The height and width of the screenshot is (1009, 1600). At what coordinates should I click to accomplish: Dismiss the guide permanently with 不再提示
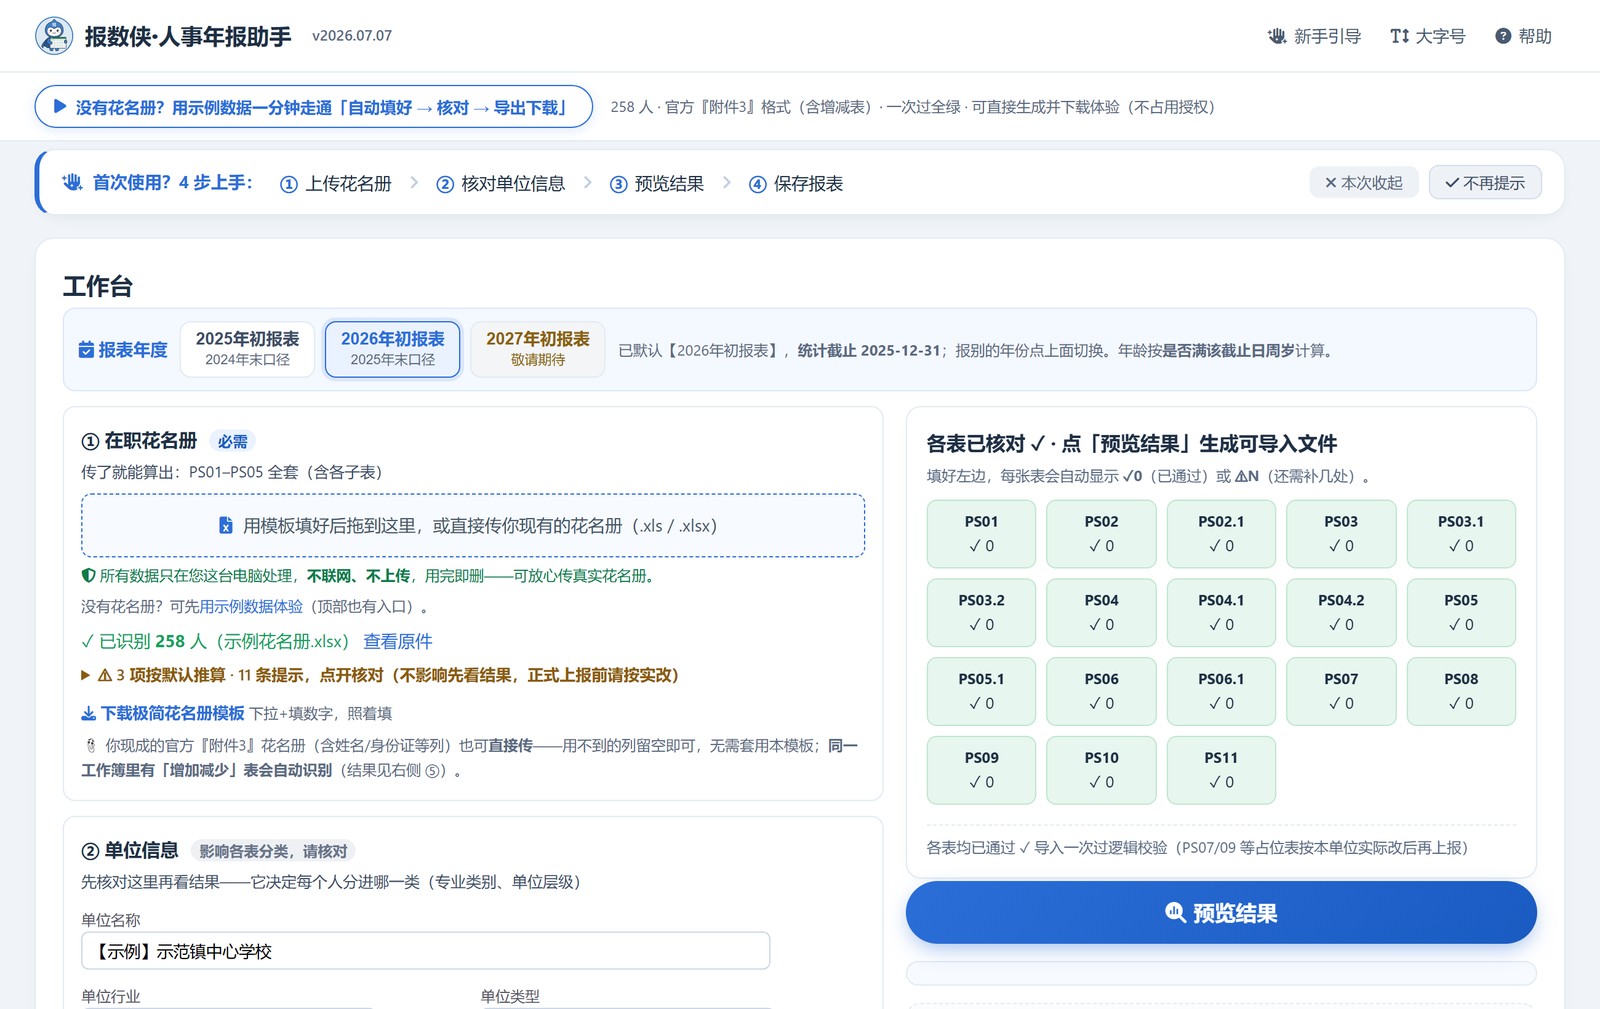1485,183
